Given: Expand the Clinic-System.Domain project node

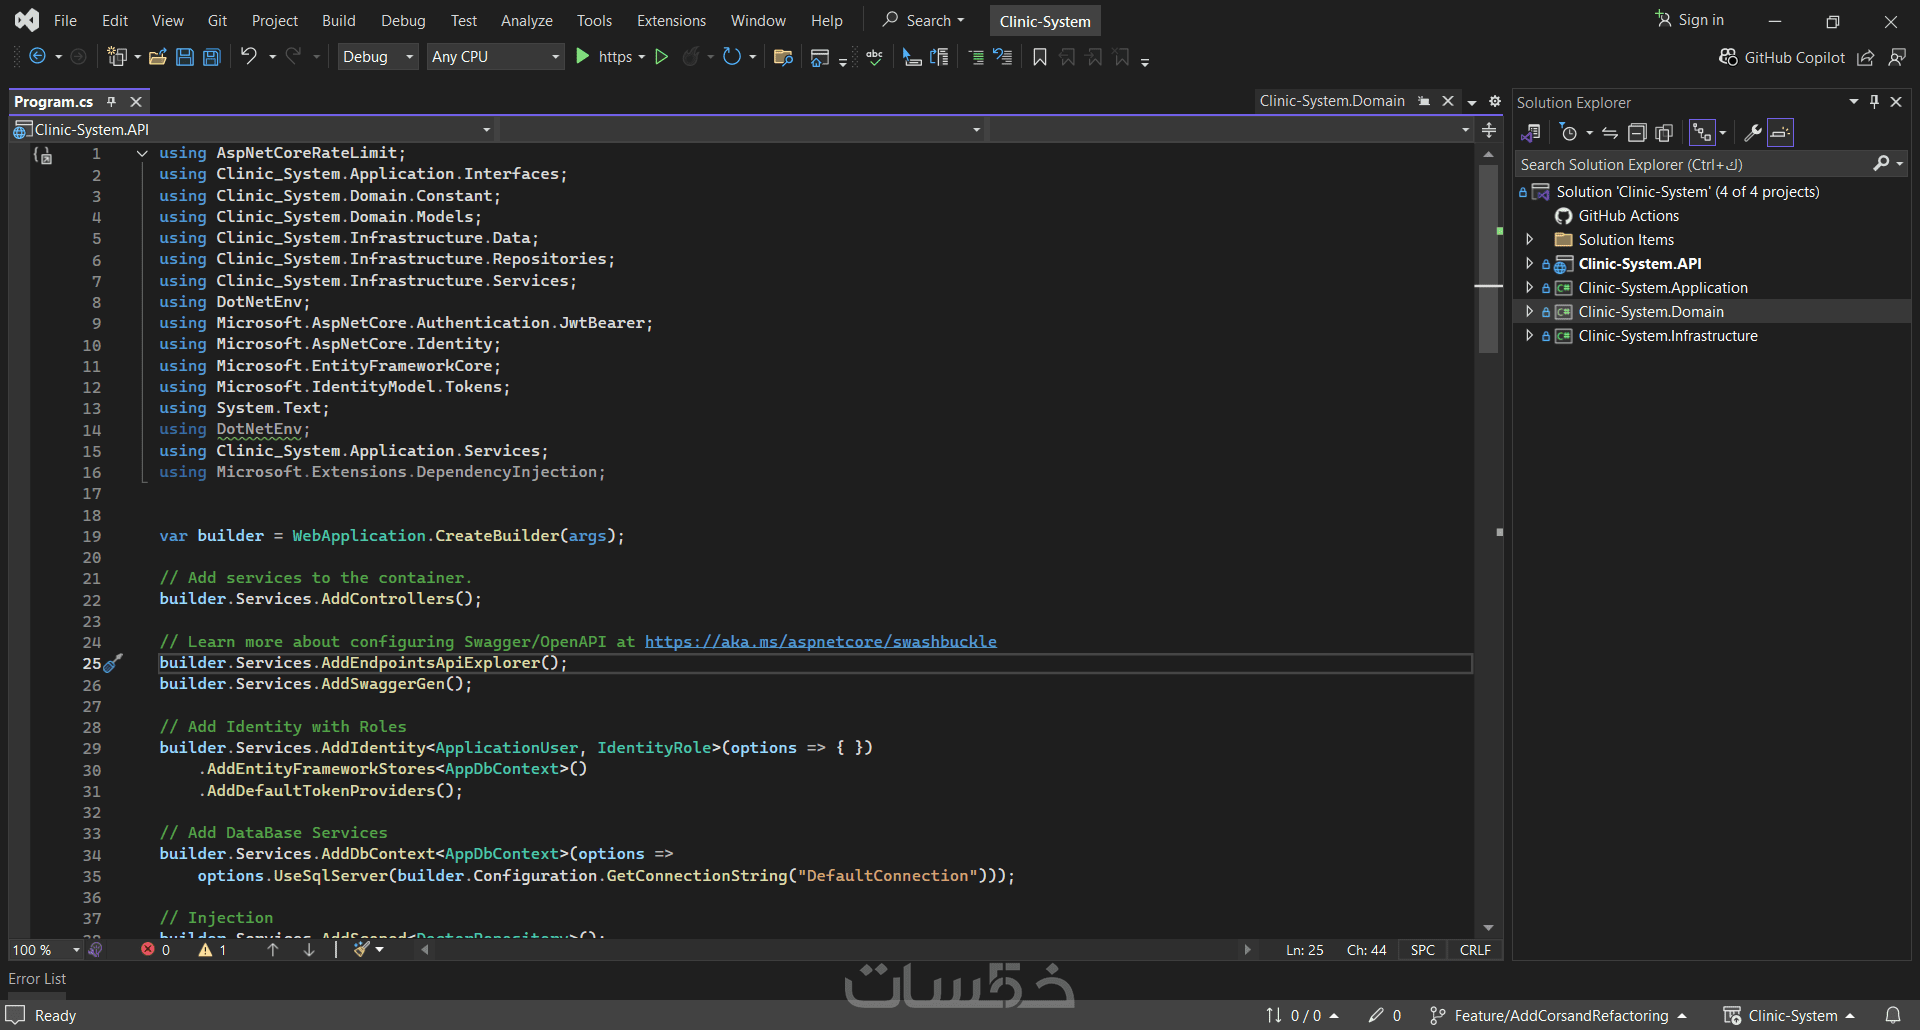Looking at the screenshot, I should coord(1530,312).
